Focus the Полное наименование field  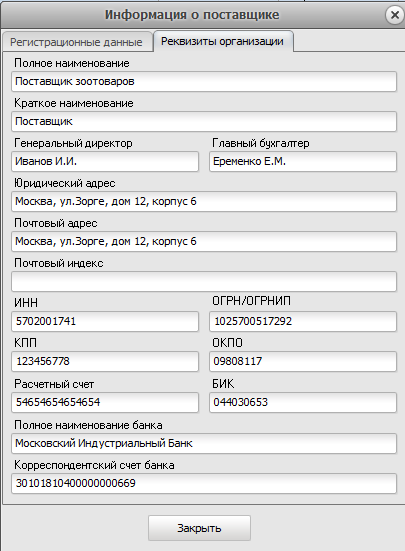point(204,82)
